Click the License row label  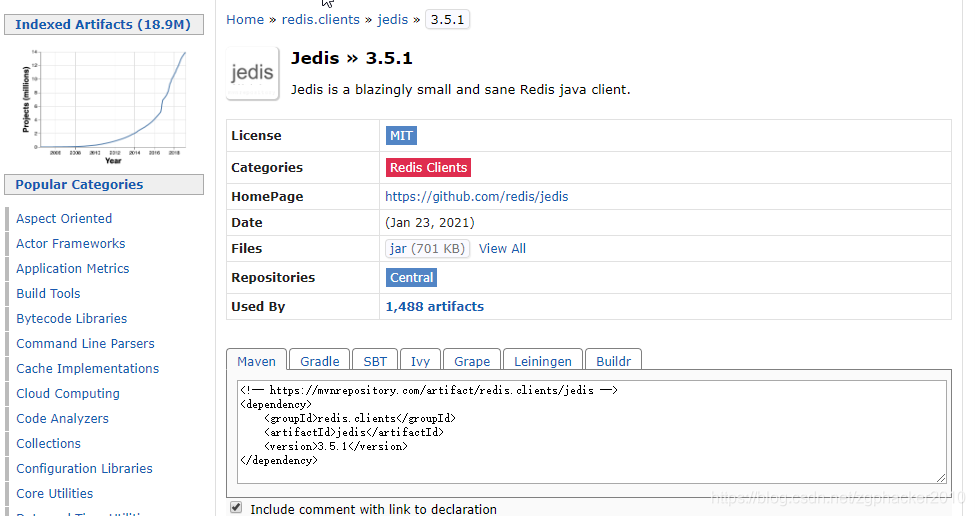click(x=256, y=136)
